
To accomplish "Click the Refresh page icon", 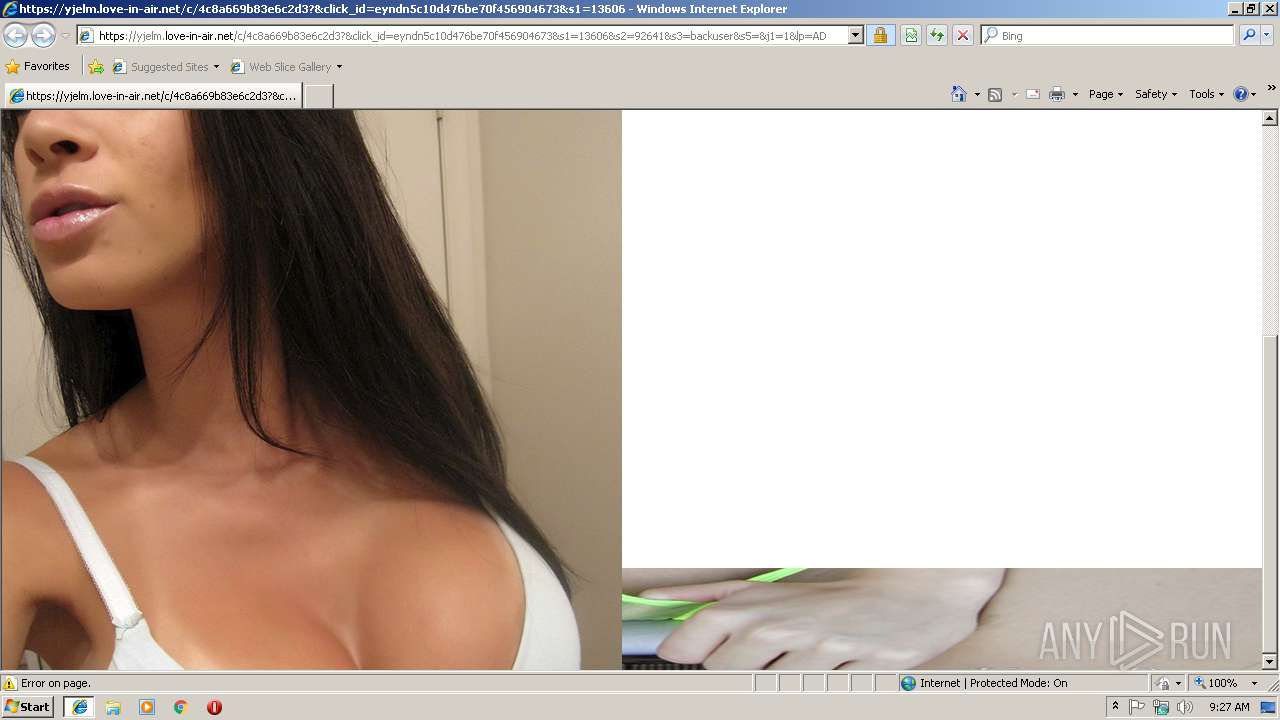I will [937, 36].
